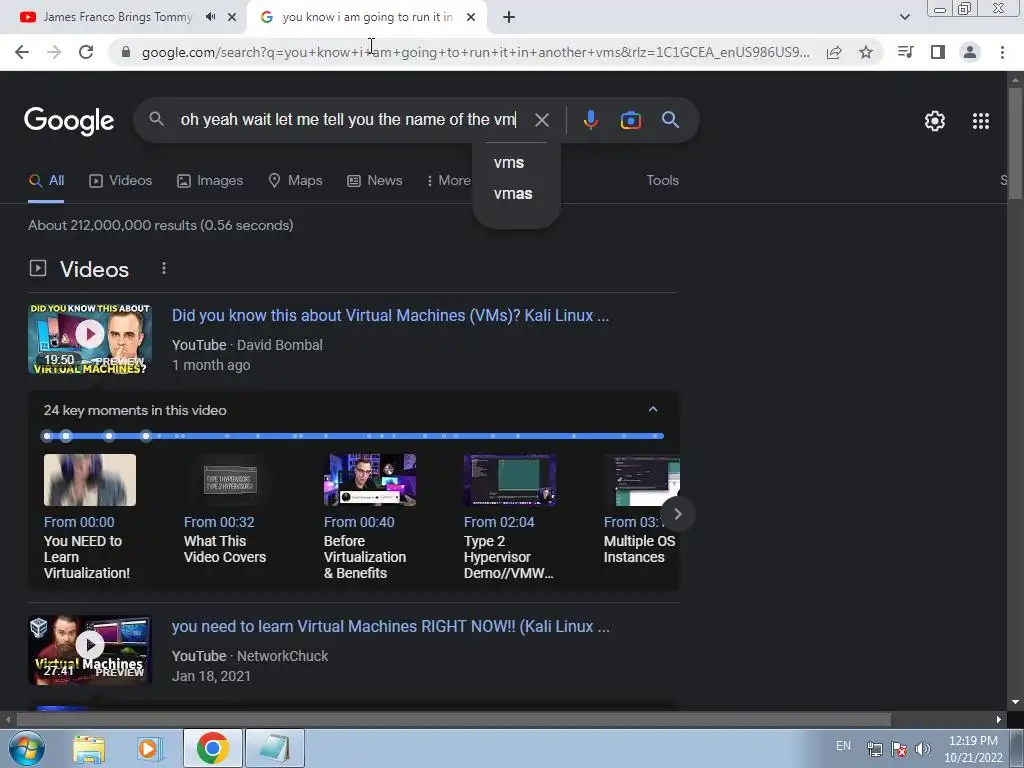
Task: Open a new tab with plus button
Action: pos(509,18)
